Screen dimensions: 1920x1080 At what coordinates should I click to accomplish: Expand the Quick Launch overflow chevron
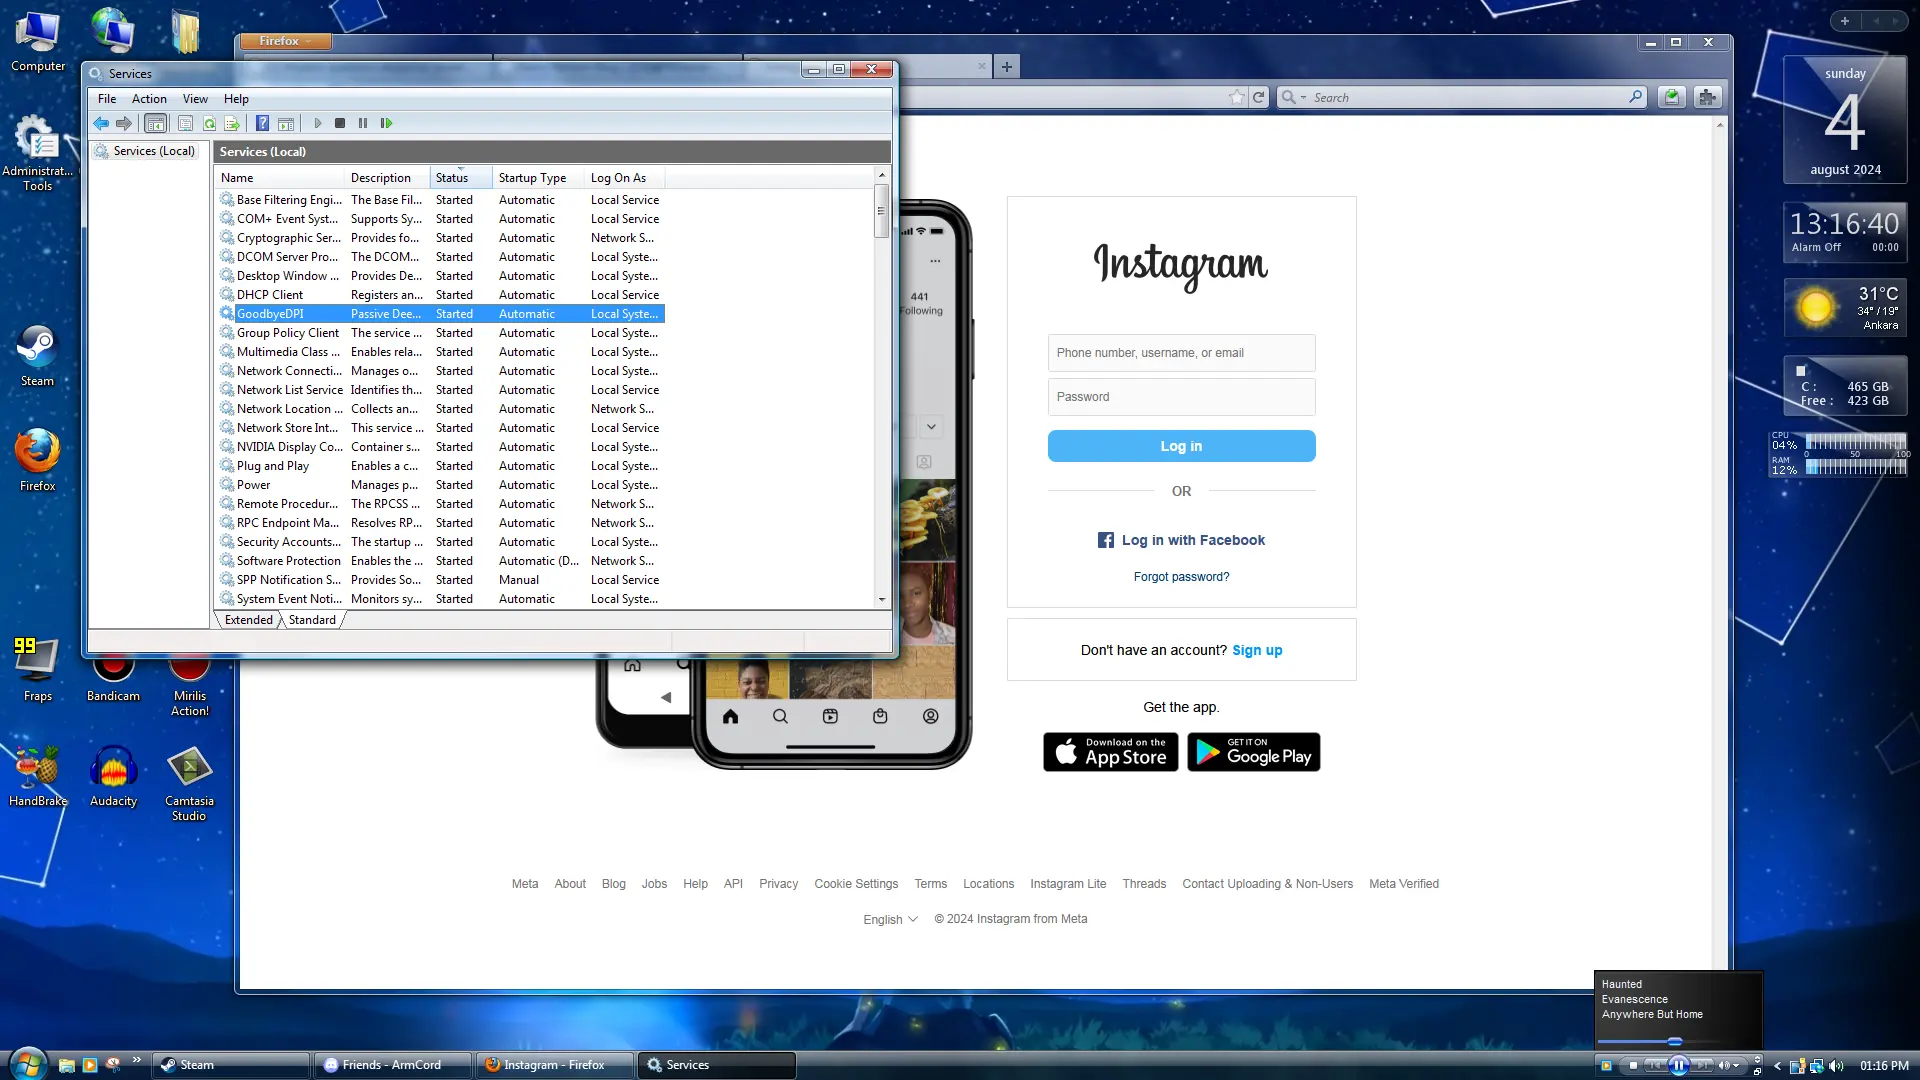(x=136, y=1060)
